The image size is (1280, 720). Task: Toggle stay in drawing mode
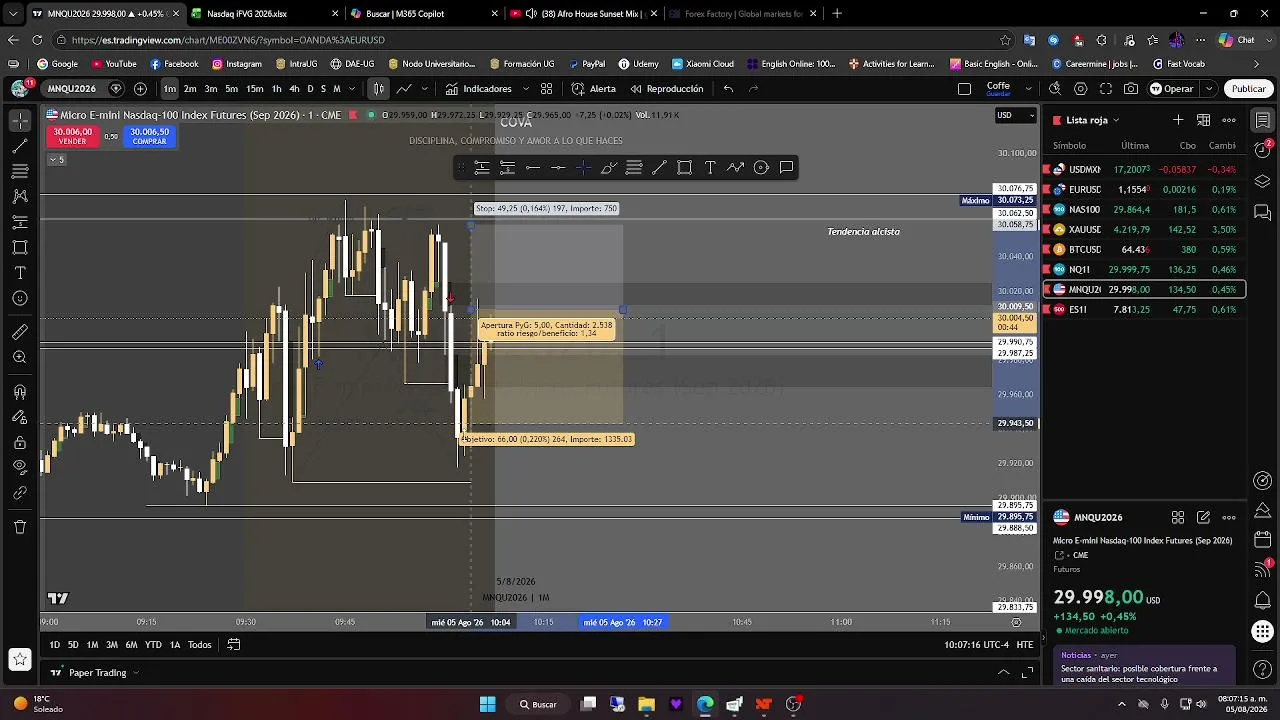(x=20, y=418)
